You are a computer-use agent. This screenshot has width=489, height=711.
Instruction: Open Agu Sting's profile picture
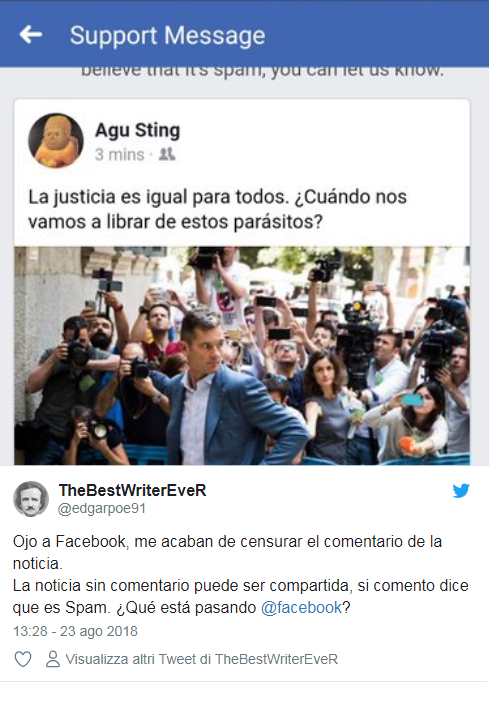click(56, 140)
